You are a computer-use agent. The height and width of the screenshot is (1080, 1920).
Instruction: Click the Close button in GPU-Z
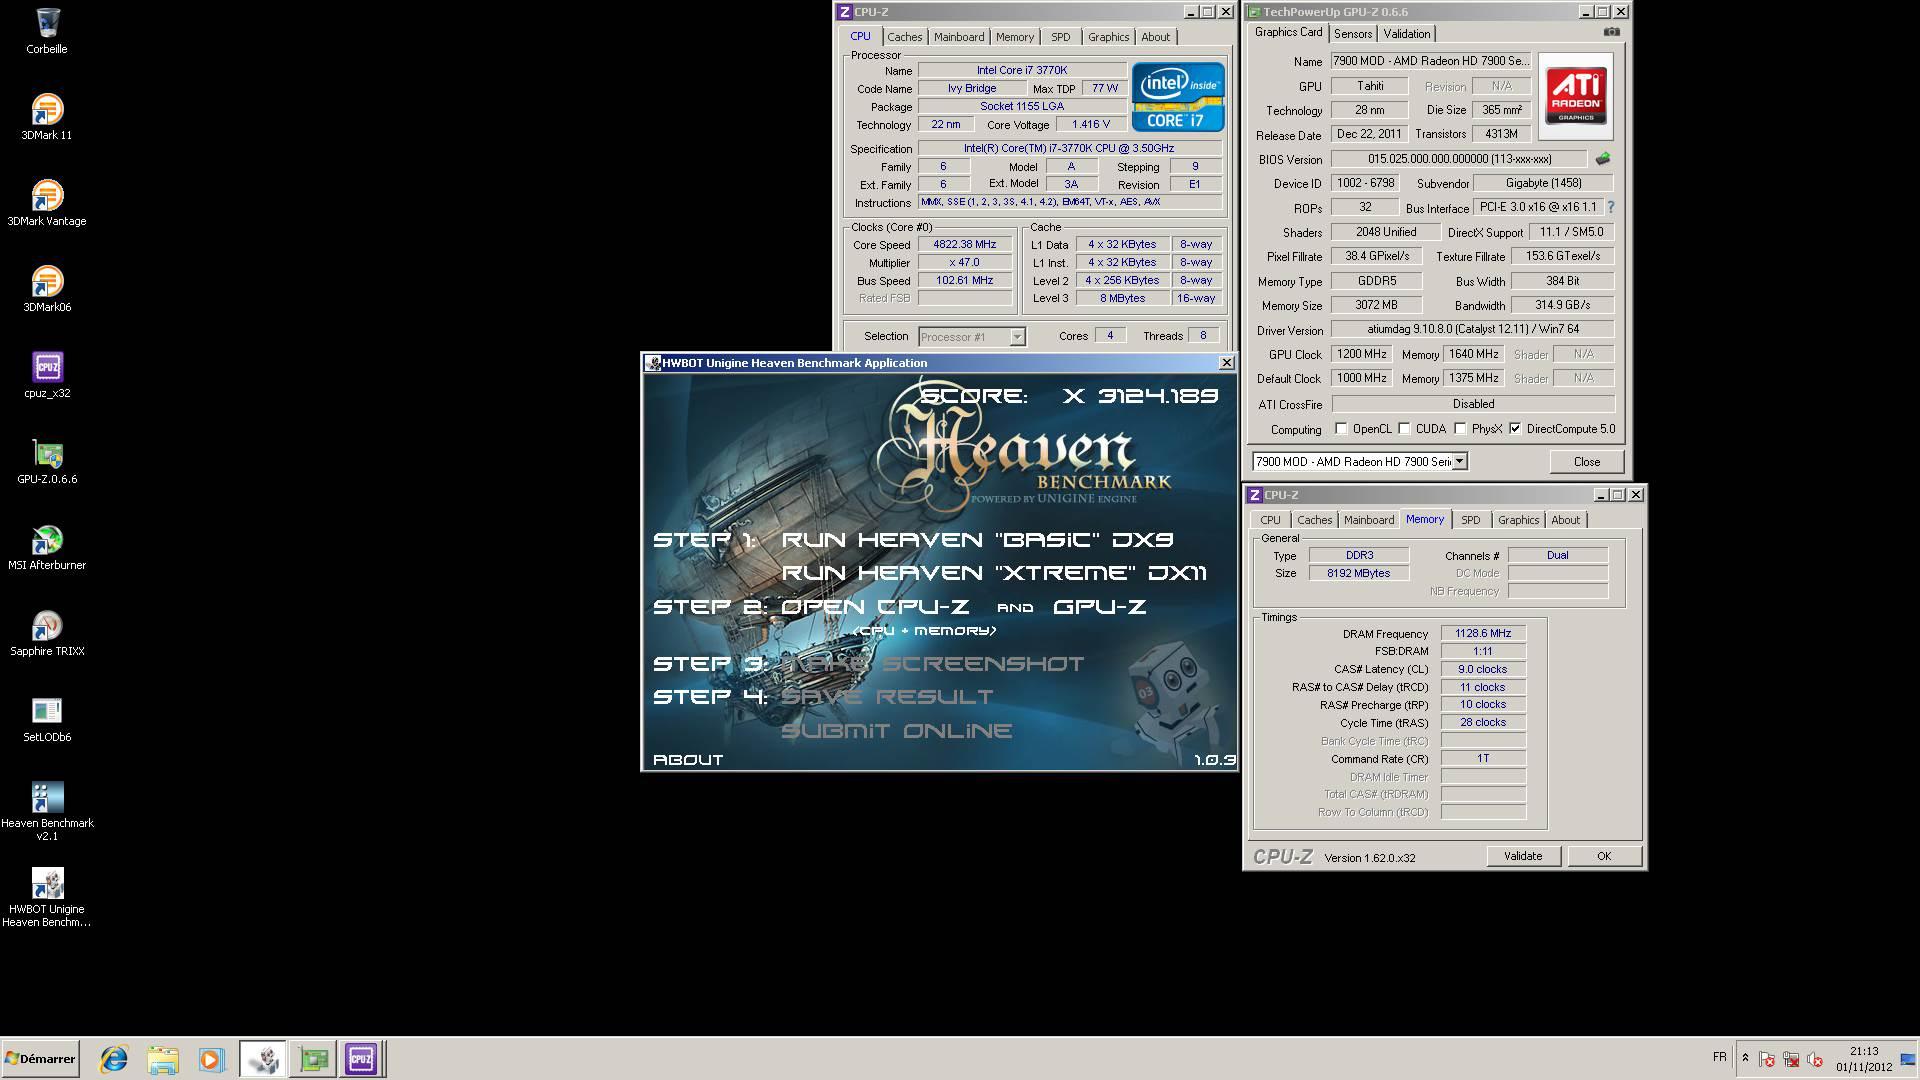click(x=1587, y=462)
